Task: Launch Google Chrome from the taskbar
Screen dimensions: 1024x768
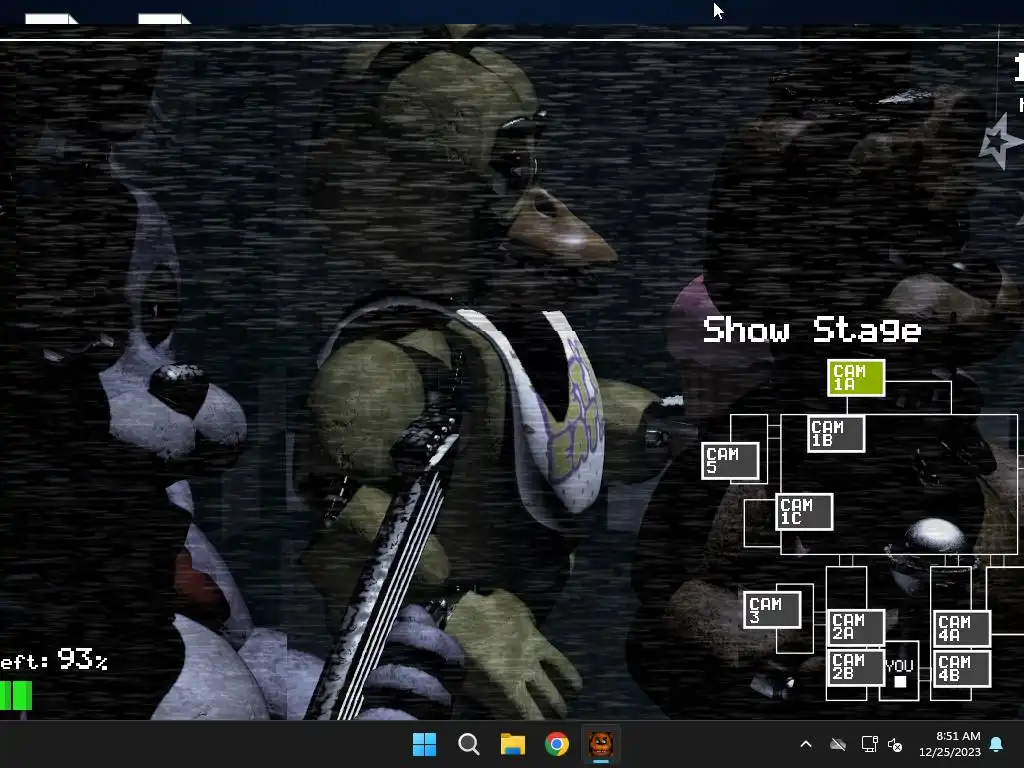Action: click(556, 744)
